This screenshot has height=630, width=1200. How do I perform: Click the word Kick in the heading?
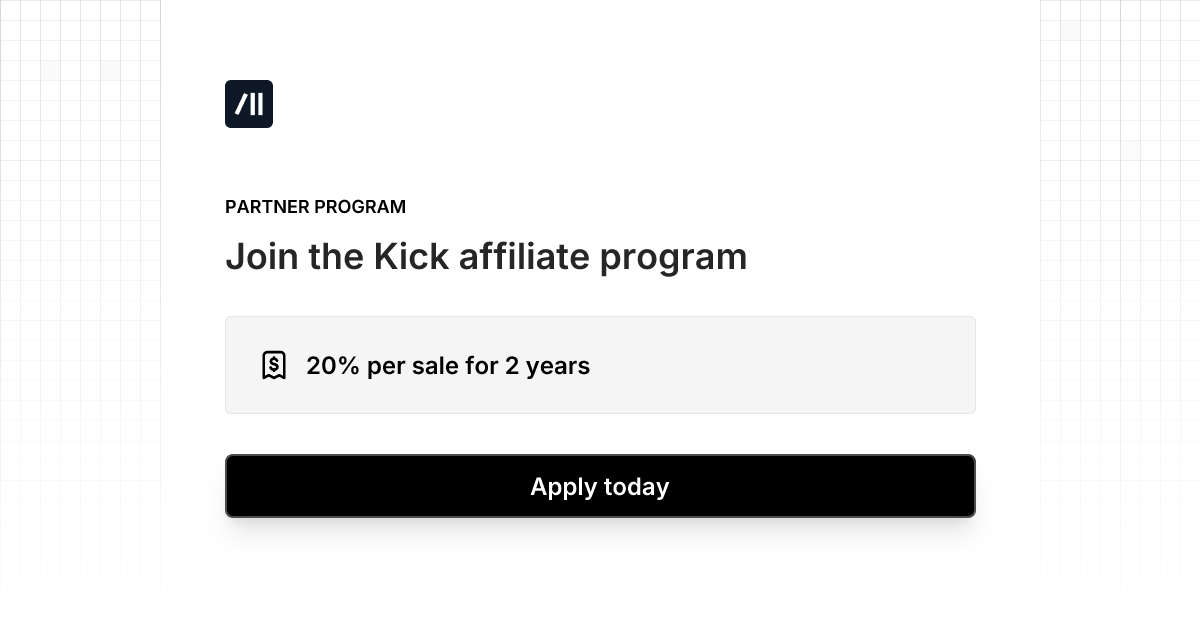(411, 257)
